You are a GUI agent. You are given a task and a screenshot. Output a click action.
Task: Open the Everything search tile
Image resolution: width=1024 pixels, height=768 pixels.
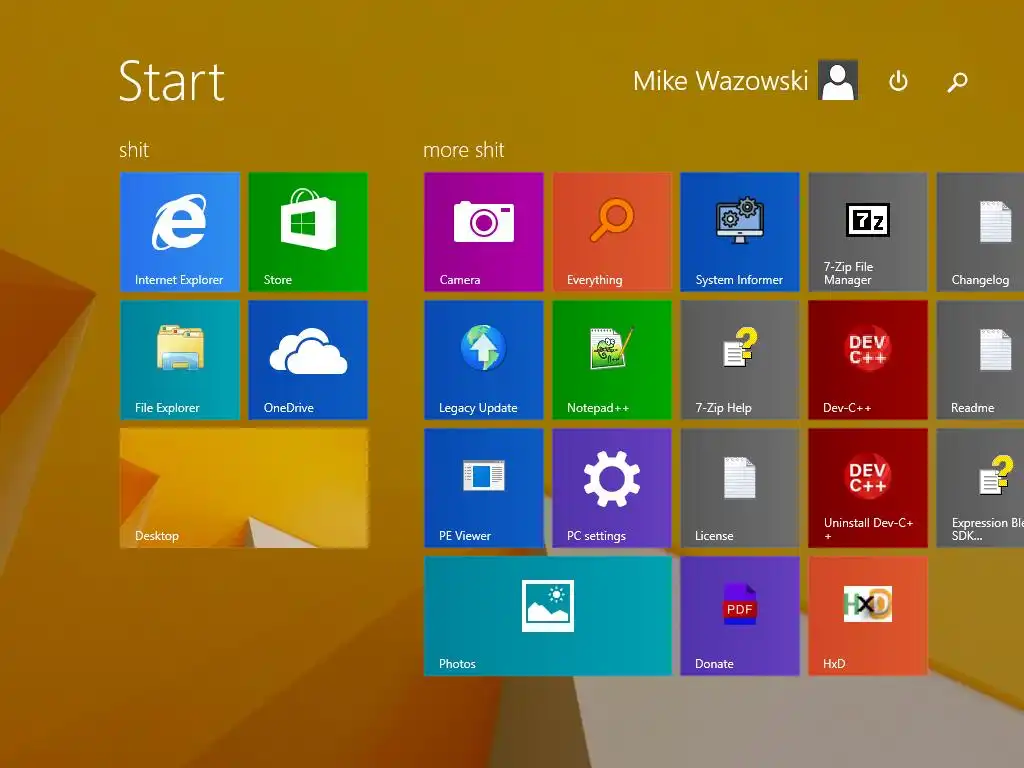612,232
